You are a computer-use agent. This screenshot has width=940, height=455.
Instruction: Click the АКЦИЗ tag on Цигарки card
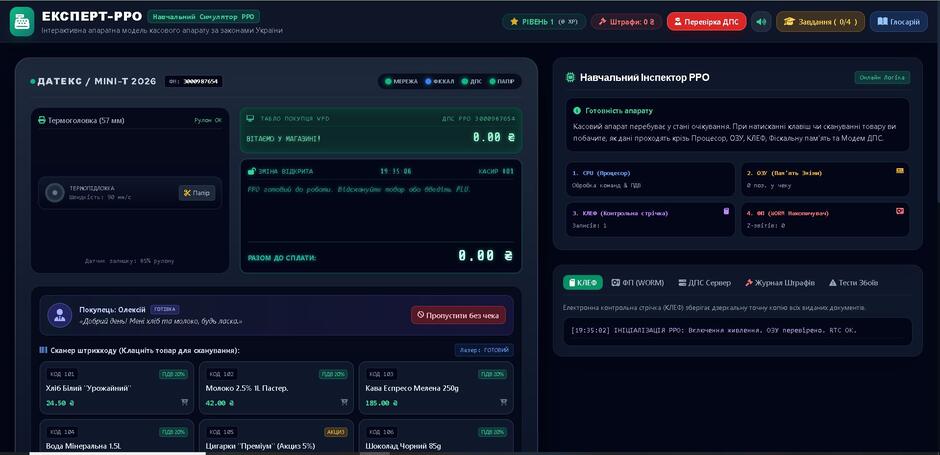coord(336,432)
